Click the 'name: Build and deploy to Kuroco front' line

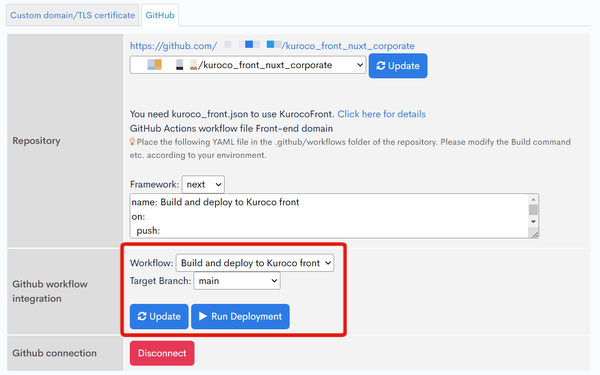click(215, 202)
